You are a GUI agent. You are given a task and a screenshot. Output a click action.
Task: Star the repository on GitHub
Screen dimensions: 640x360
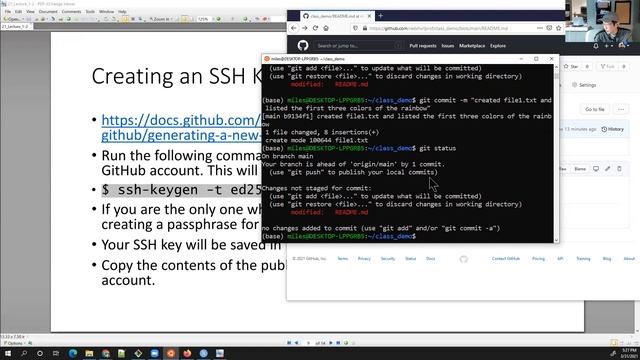pos(571,66)
